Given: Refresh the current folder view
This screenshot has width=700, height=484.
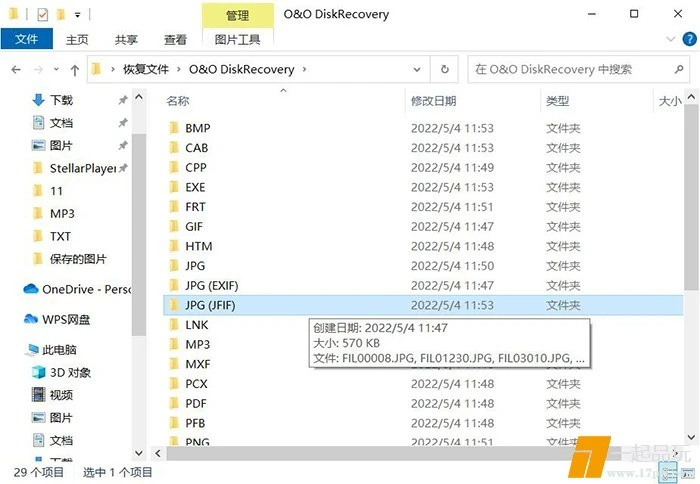Looking at the screenshot, I should click(x=445, y=70).
